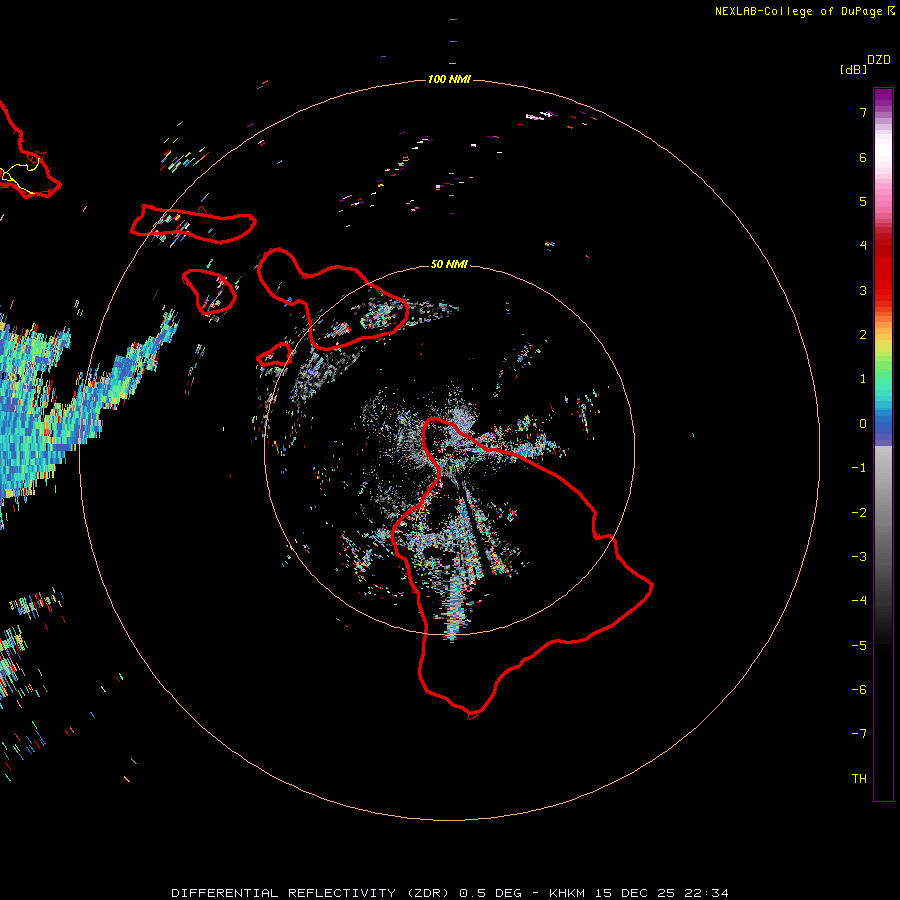Click the 1 value on color scale

click(x=863, y=379)
